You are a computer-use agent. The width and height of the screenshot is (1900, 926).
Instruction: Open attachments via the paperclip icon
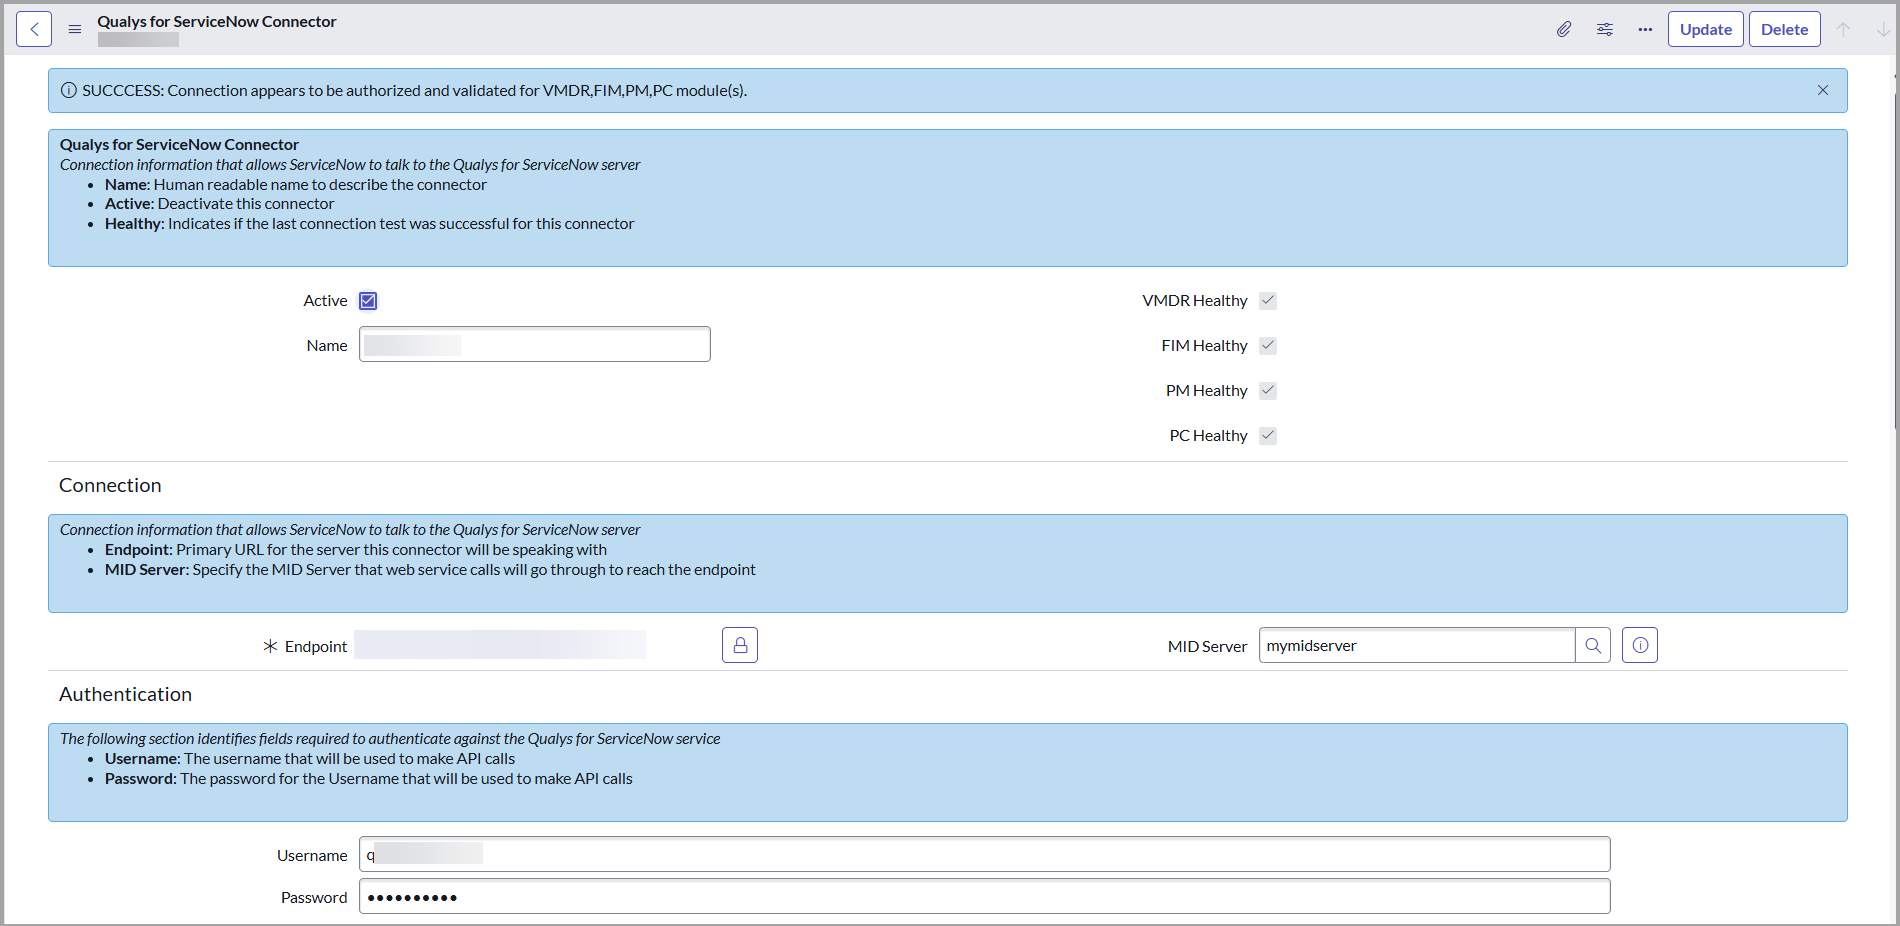point(1564,29)
